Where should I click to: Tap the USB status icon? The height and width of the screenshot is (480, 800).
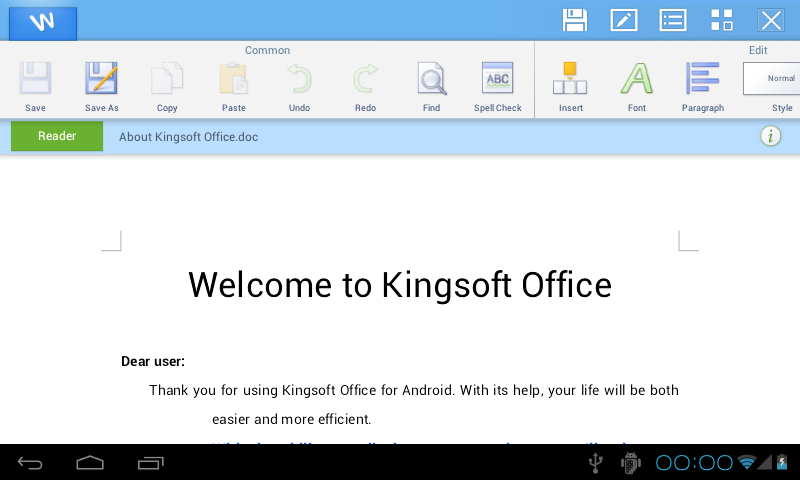[x=595, y=463]
